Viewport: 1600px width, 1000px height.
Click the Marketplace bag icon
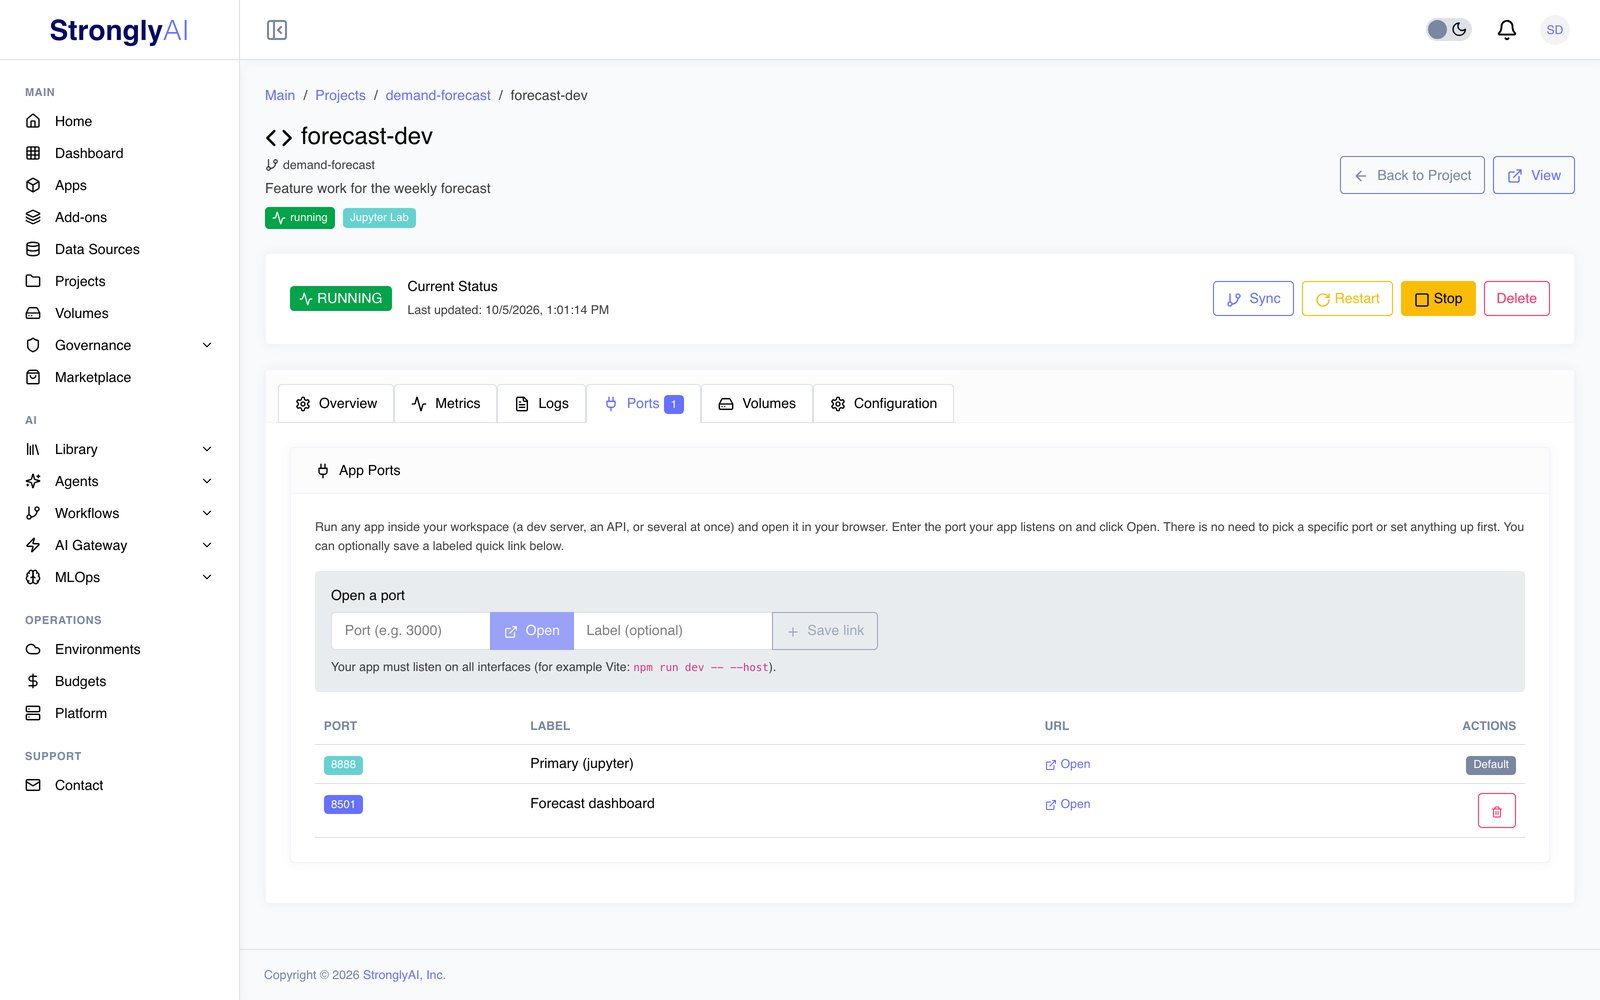pos(33,377)
